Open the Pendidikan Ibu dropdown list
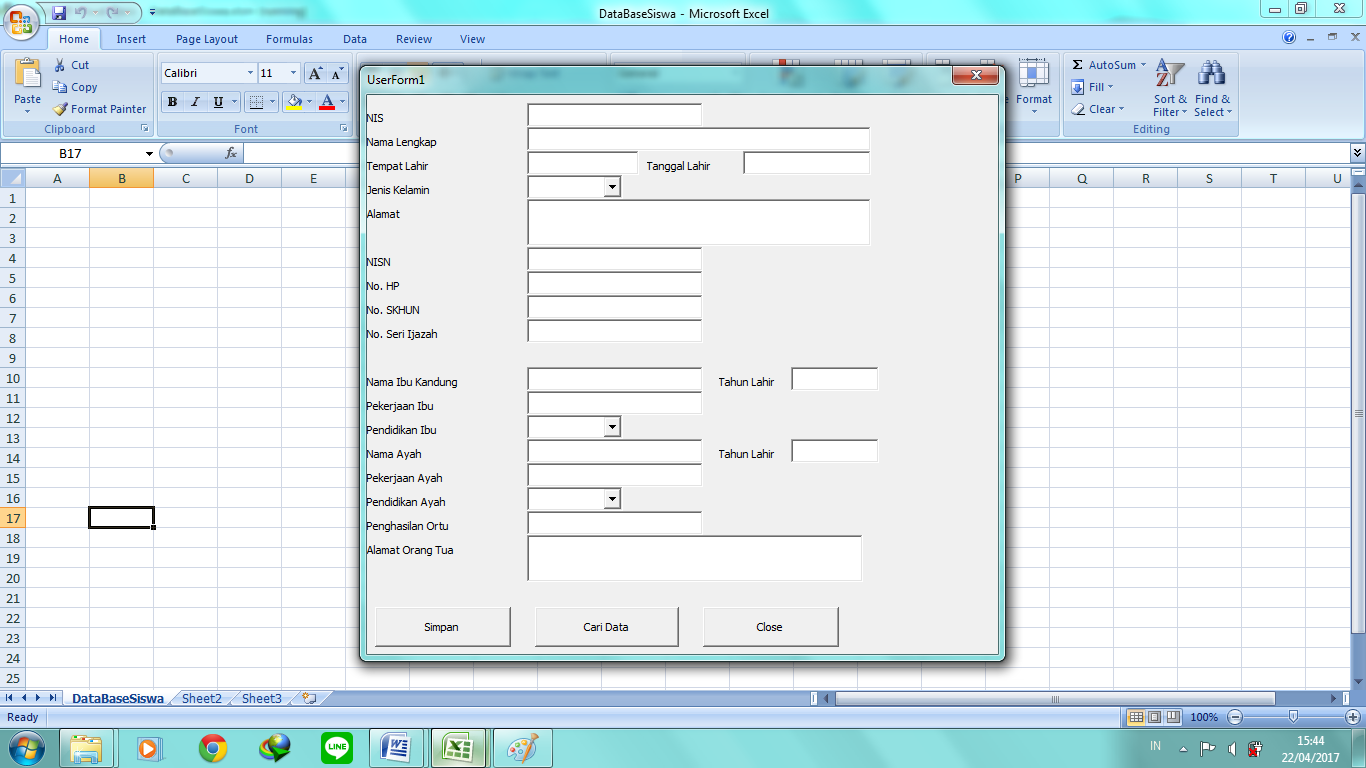 coord(611,427)
